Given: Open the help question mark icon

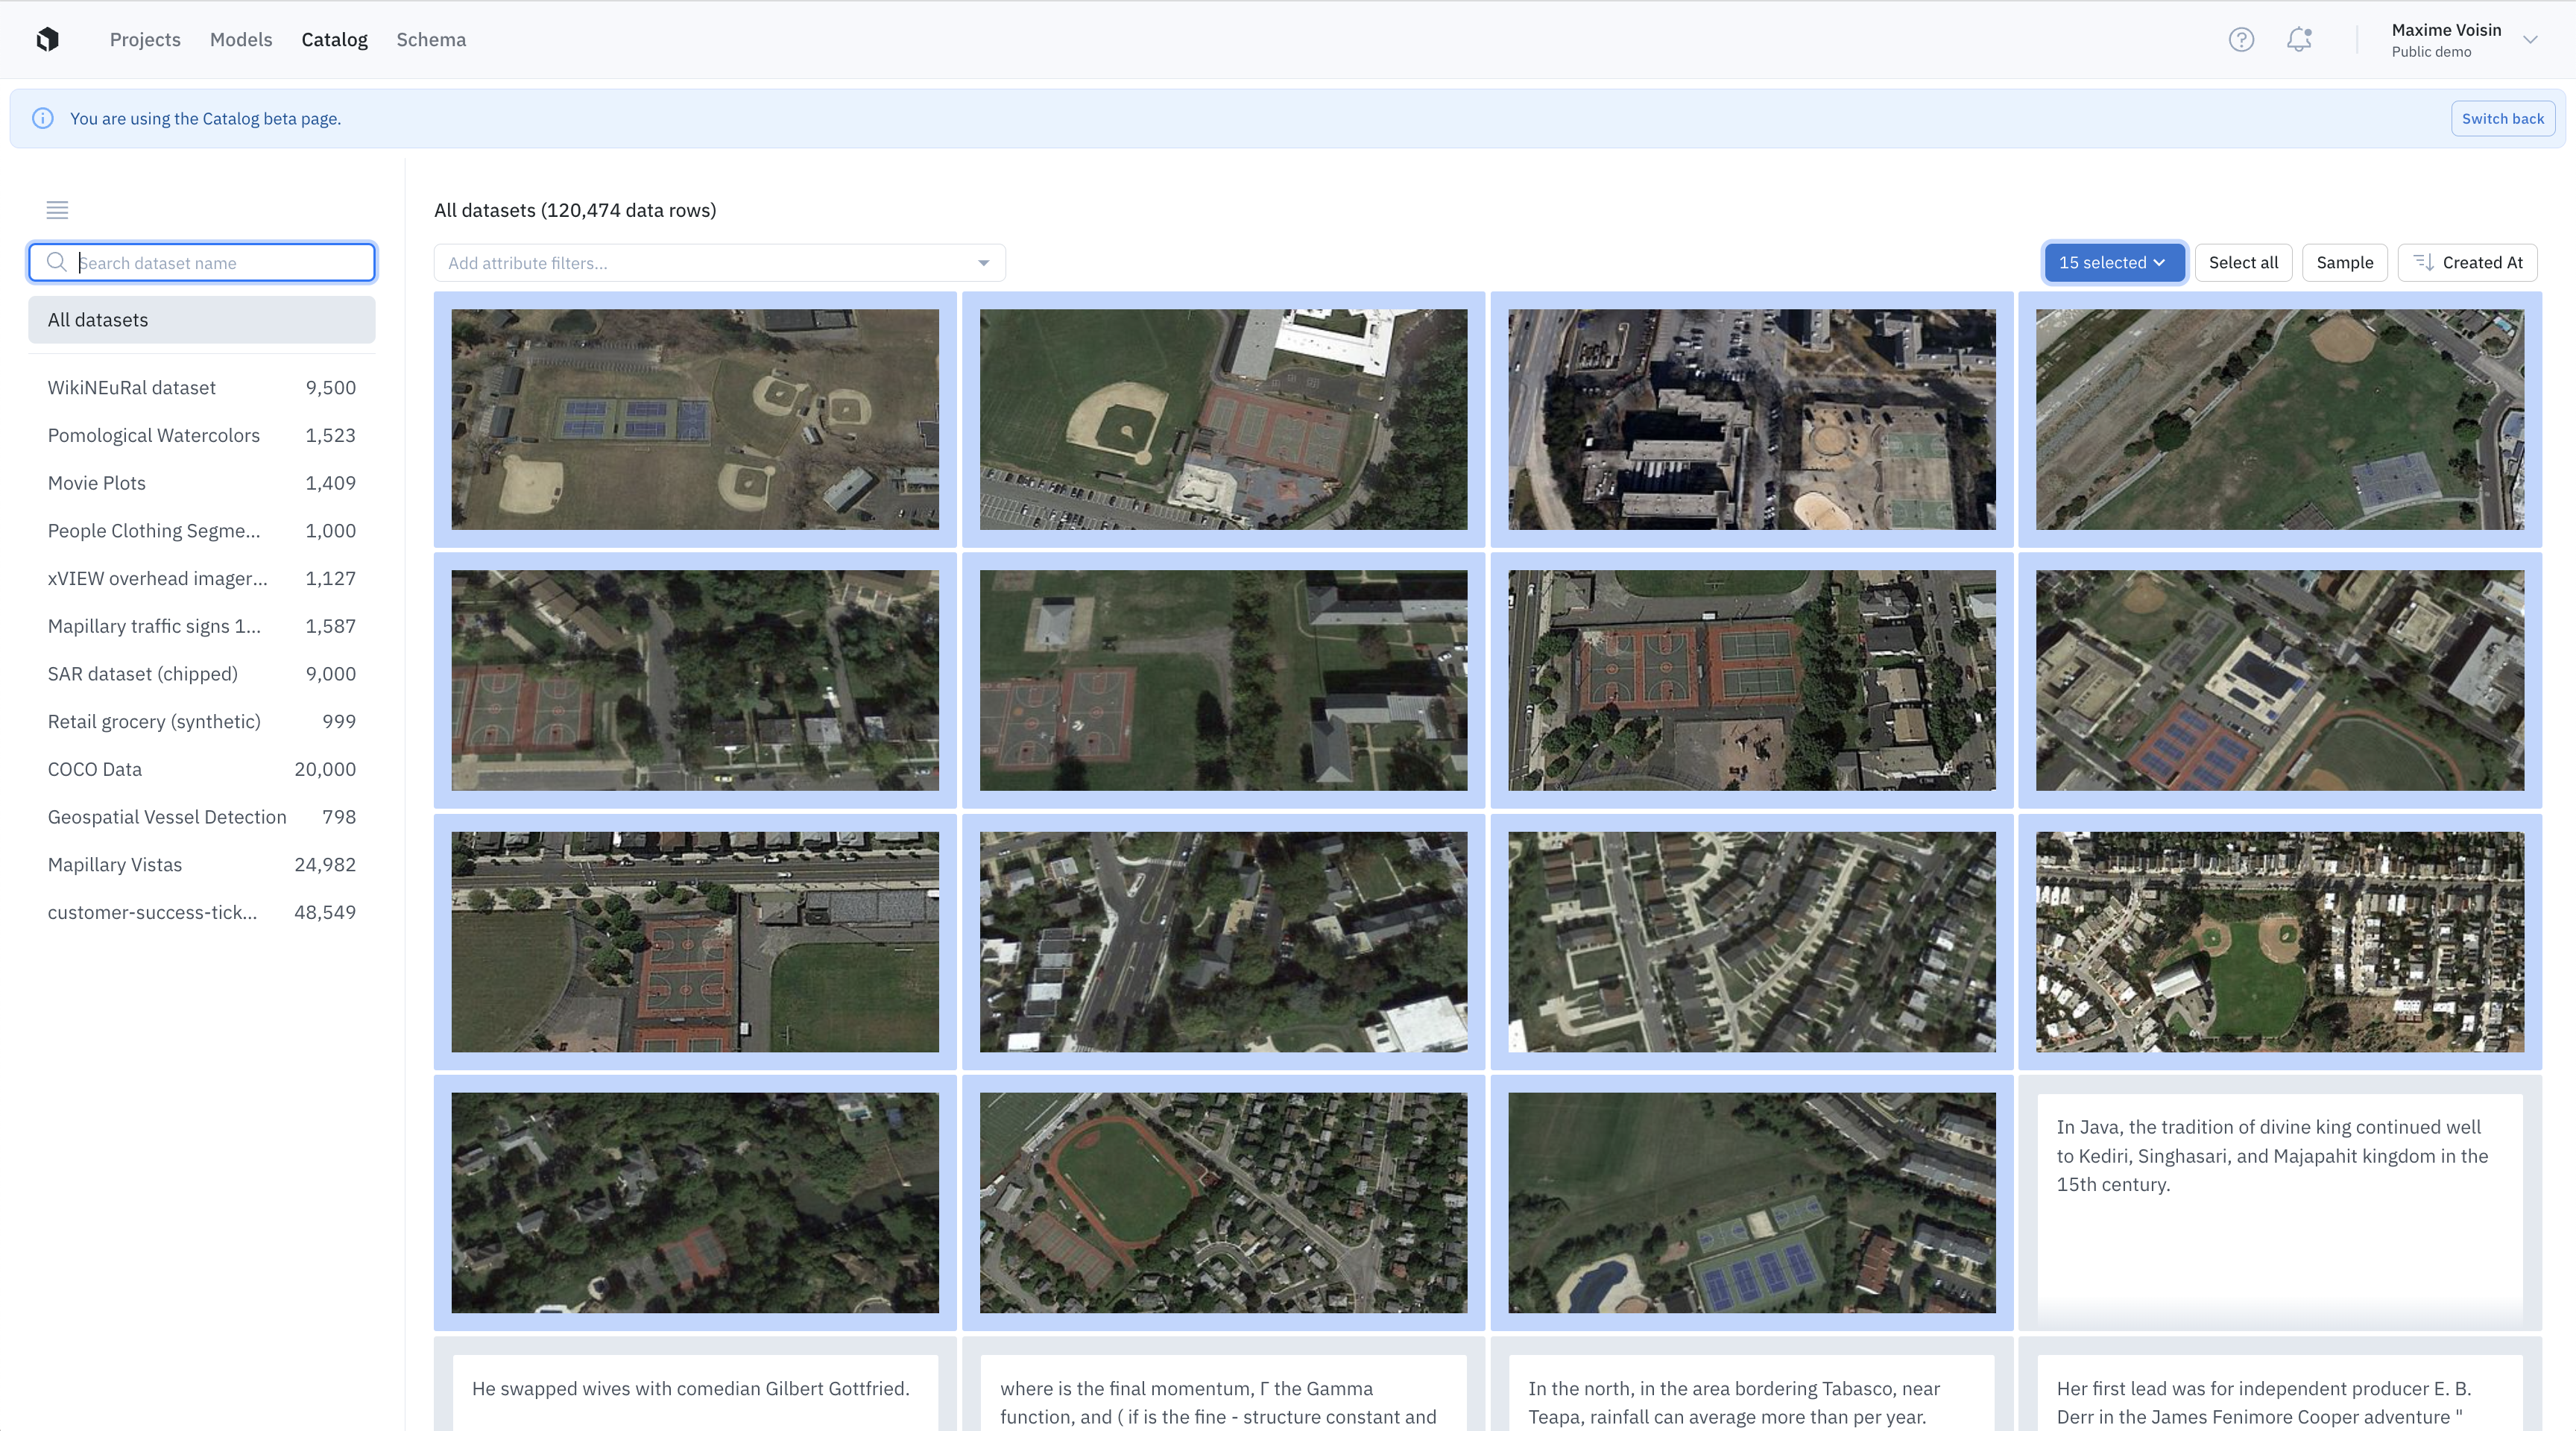Looking at the screenshot, I should [2241, 39].
